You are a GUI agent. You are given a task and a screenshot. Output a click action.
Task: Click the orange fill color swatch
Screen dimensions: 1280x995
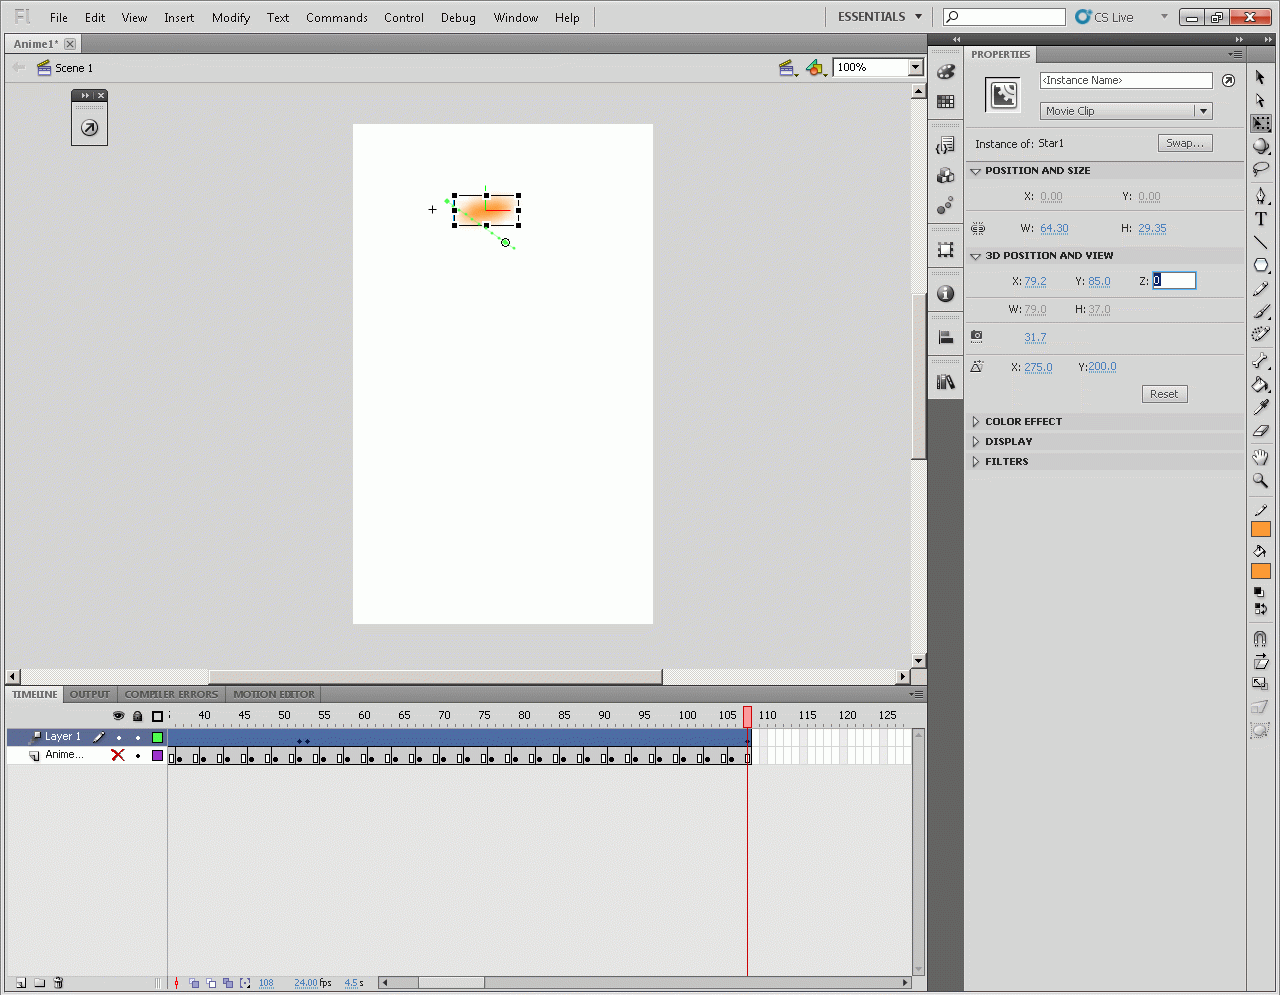[x=1260, y=571]
